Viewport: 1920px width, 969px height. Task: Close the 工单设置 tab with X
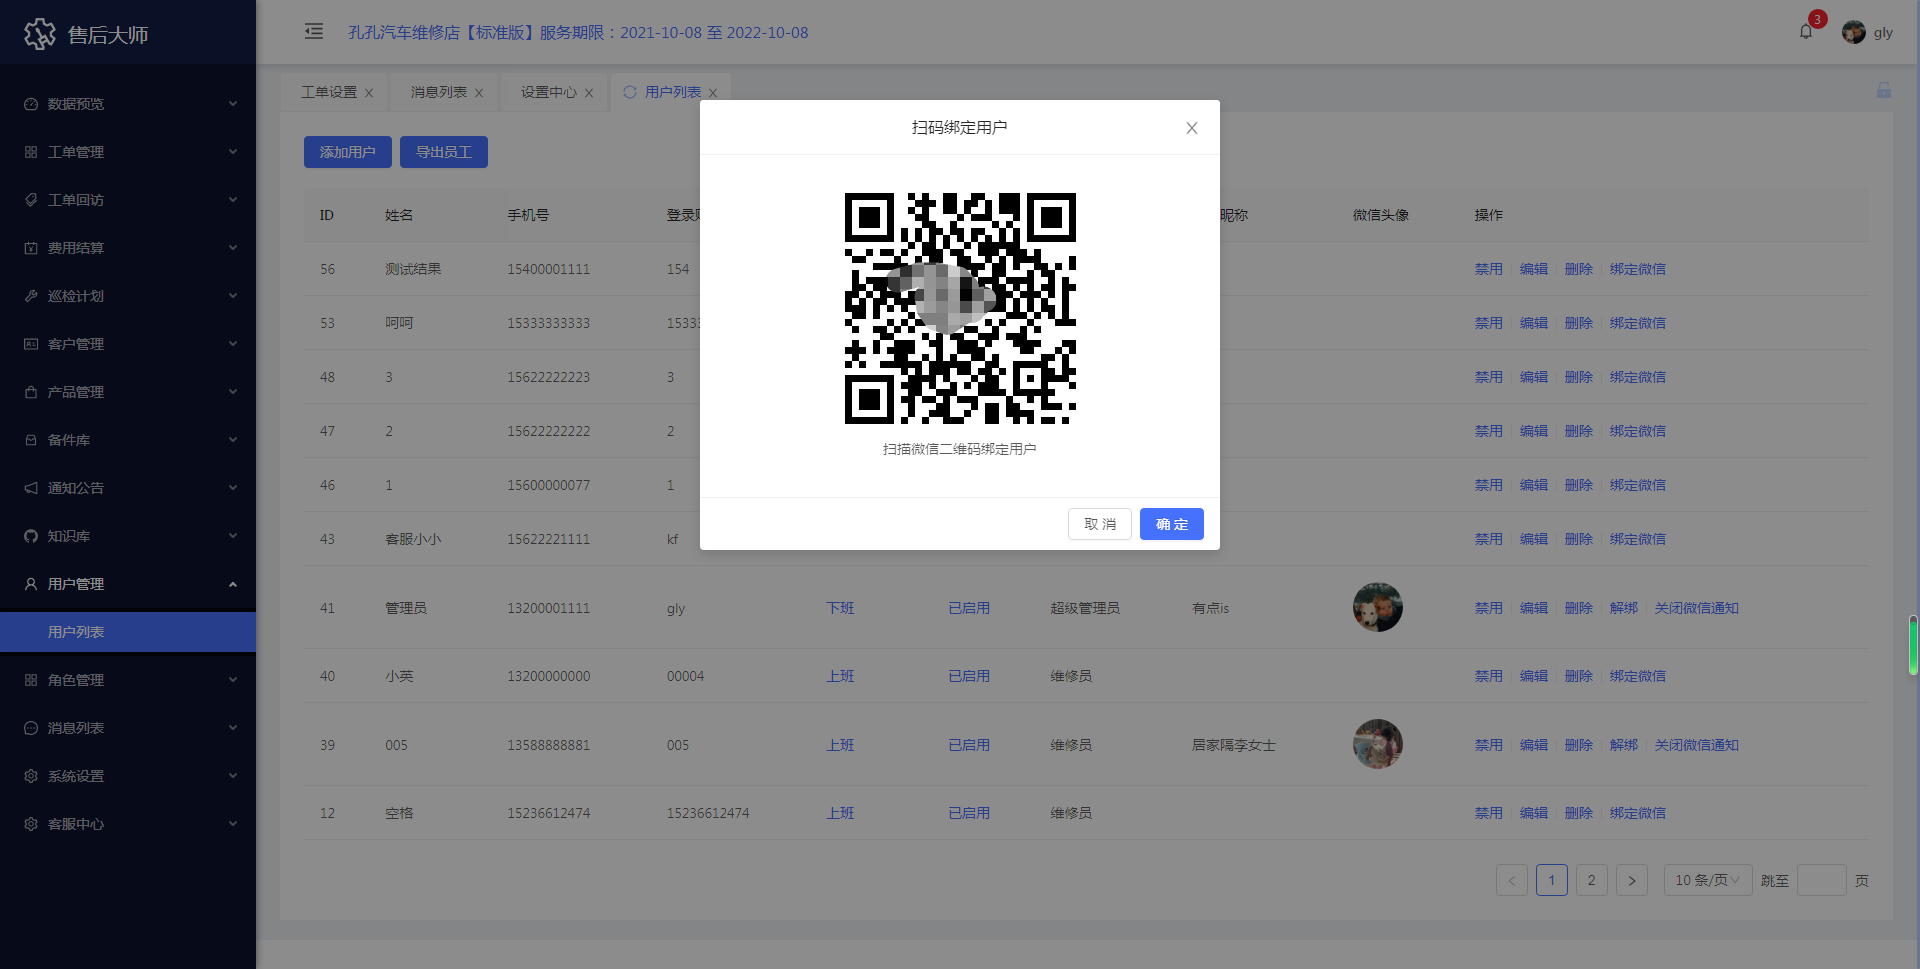[369, 93]
